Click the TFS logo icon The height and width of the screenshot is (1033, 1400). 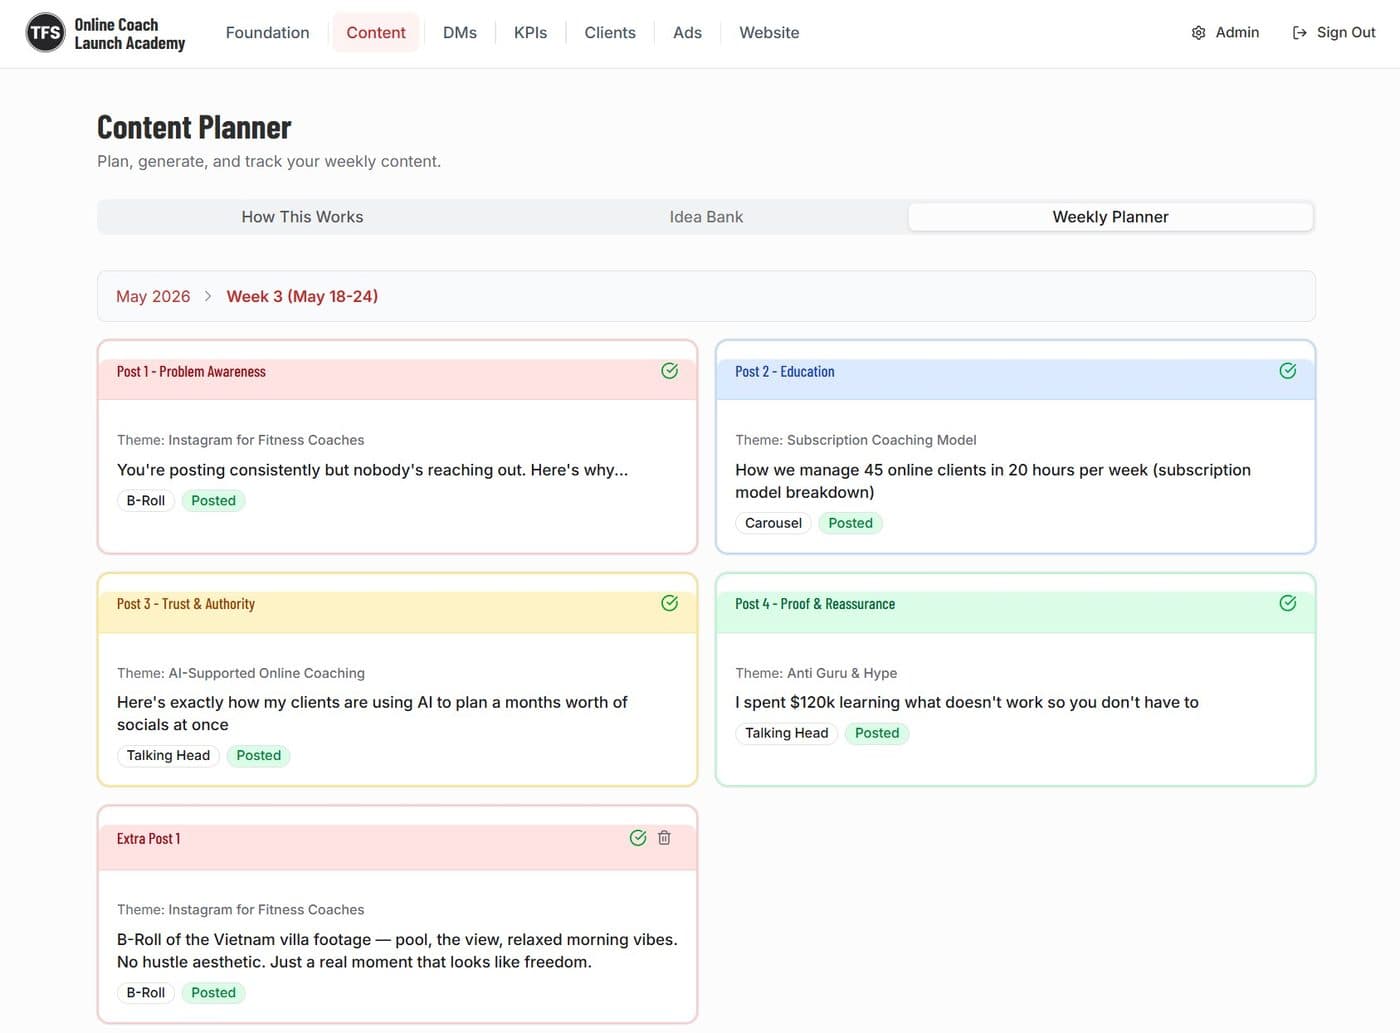click(45, 33)
